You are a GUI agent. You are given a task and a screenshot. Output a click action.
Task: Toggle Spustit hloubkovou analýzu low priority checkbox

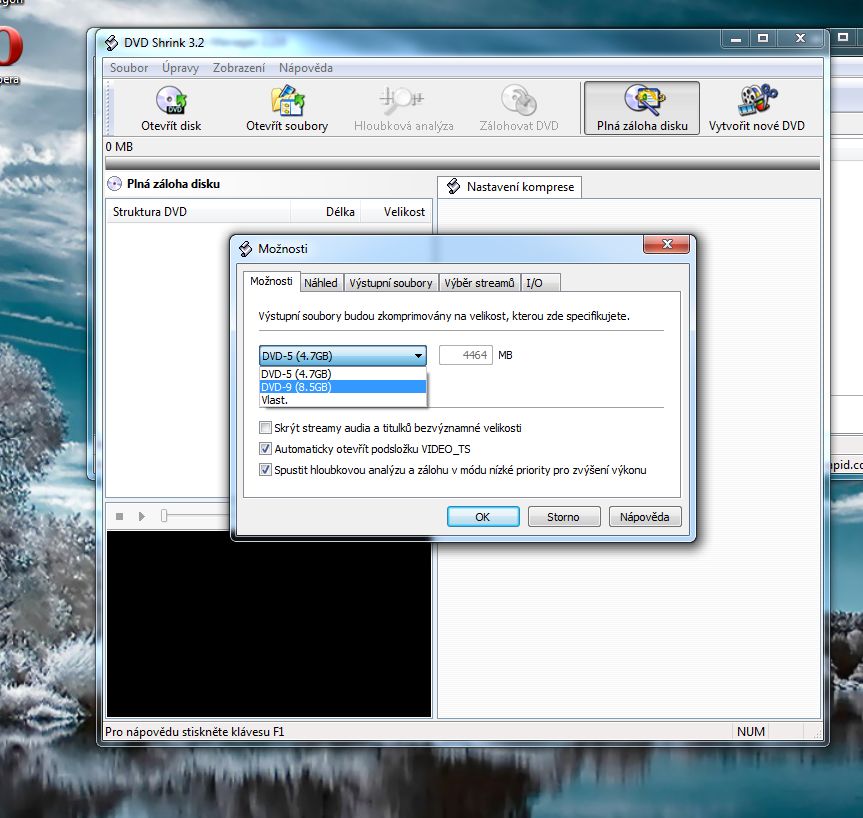tap(265, 470)
